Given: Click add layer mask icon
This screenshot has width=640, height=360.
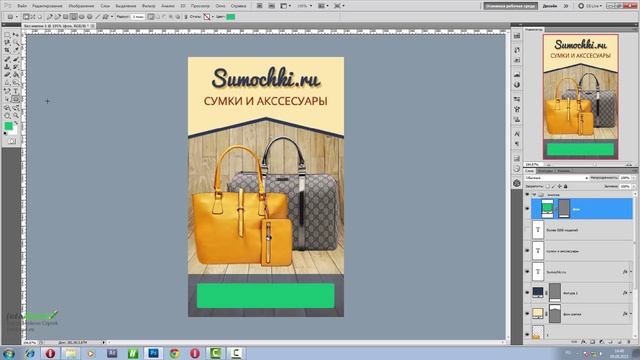Looking at the screenshot, I should click(x=593, y=342).
